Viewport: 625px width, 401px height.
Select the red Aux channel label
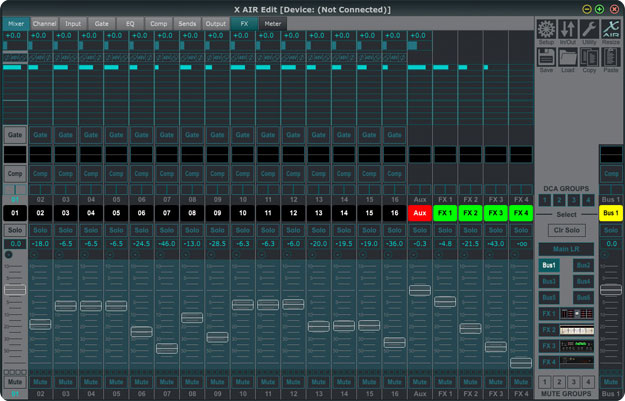point(420,213)
